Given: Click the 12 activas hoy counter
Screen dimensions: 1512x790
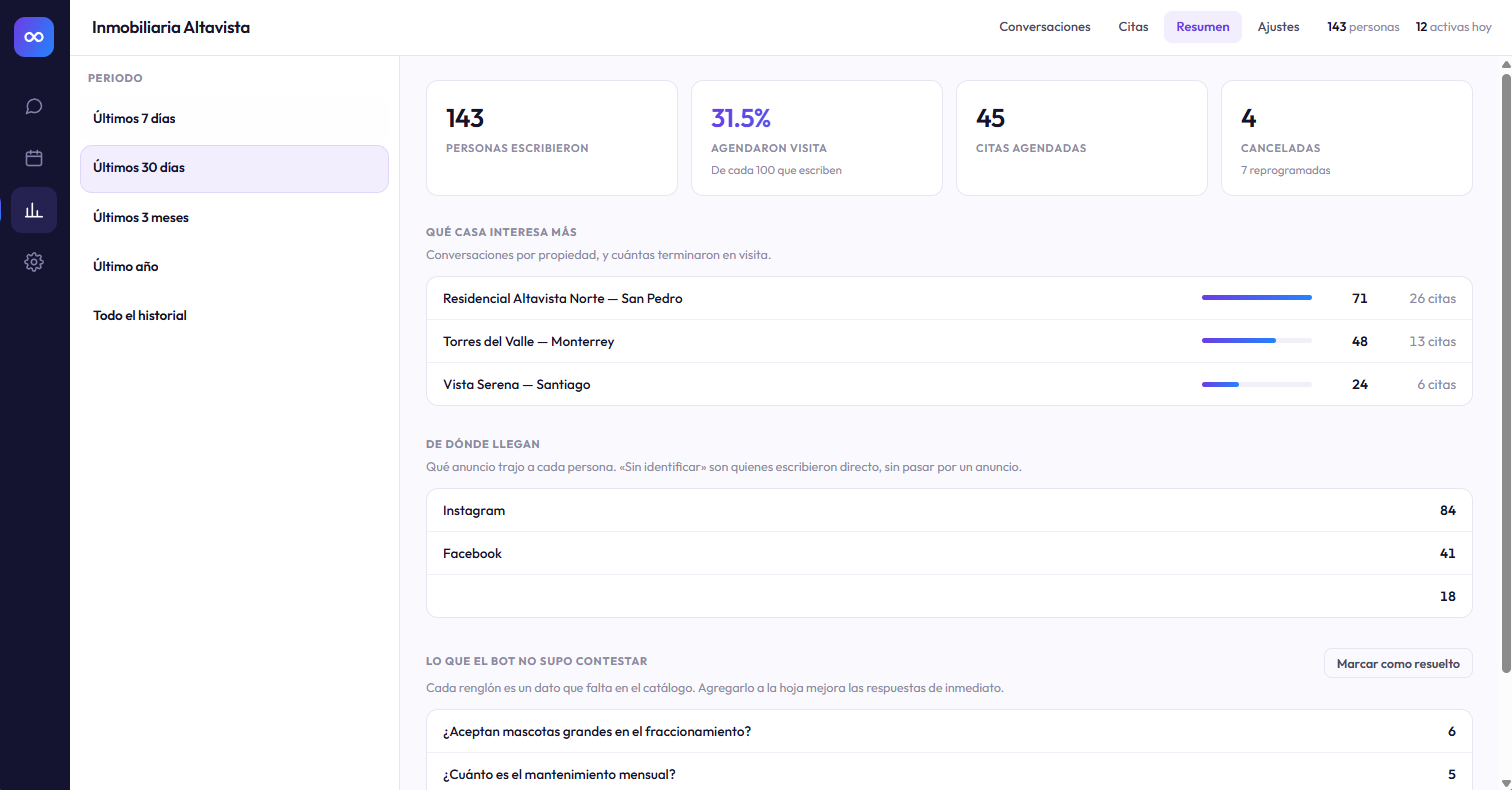Looking at the screenshot, I should (x=1453, y=27).
